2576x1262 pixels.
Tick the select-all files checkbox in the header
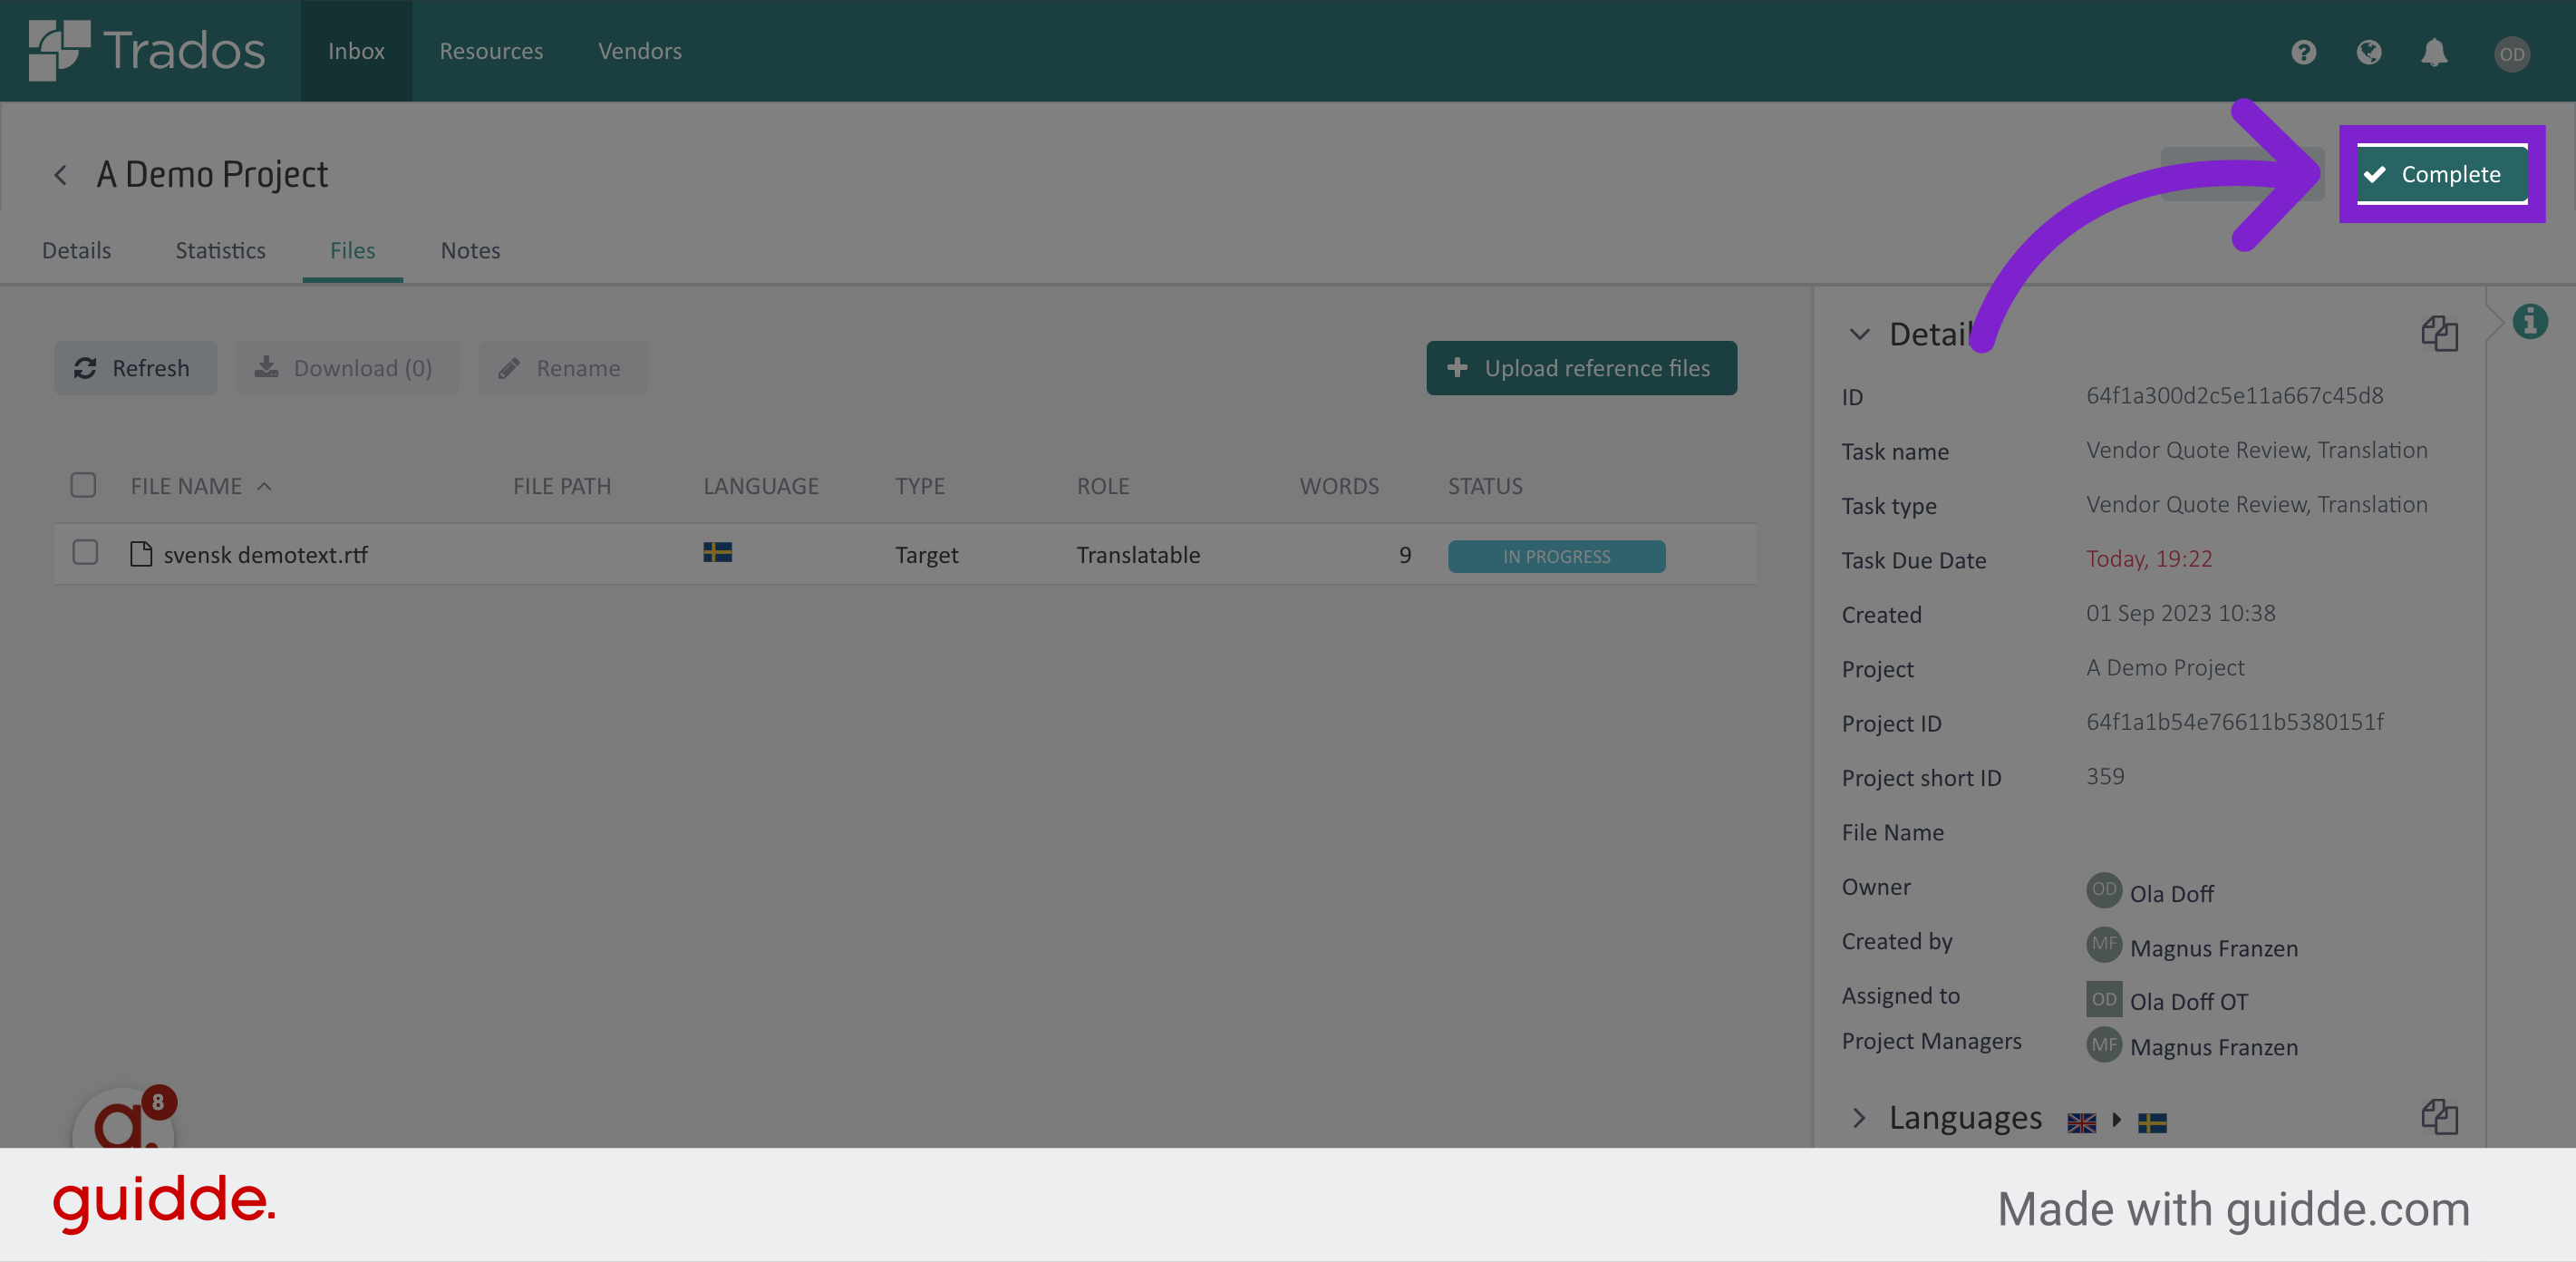83,485
